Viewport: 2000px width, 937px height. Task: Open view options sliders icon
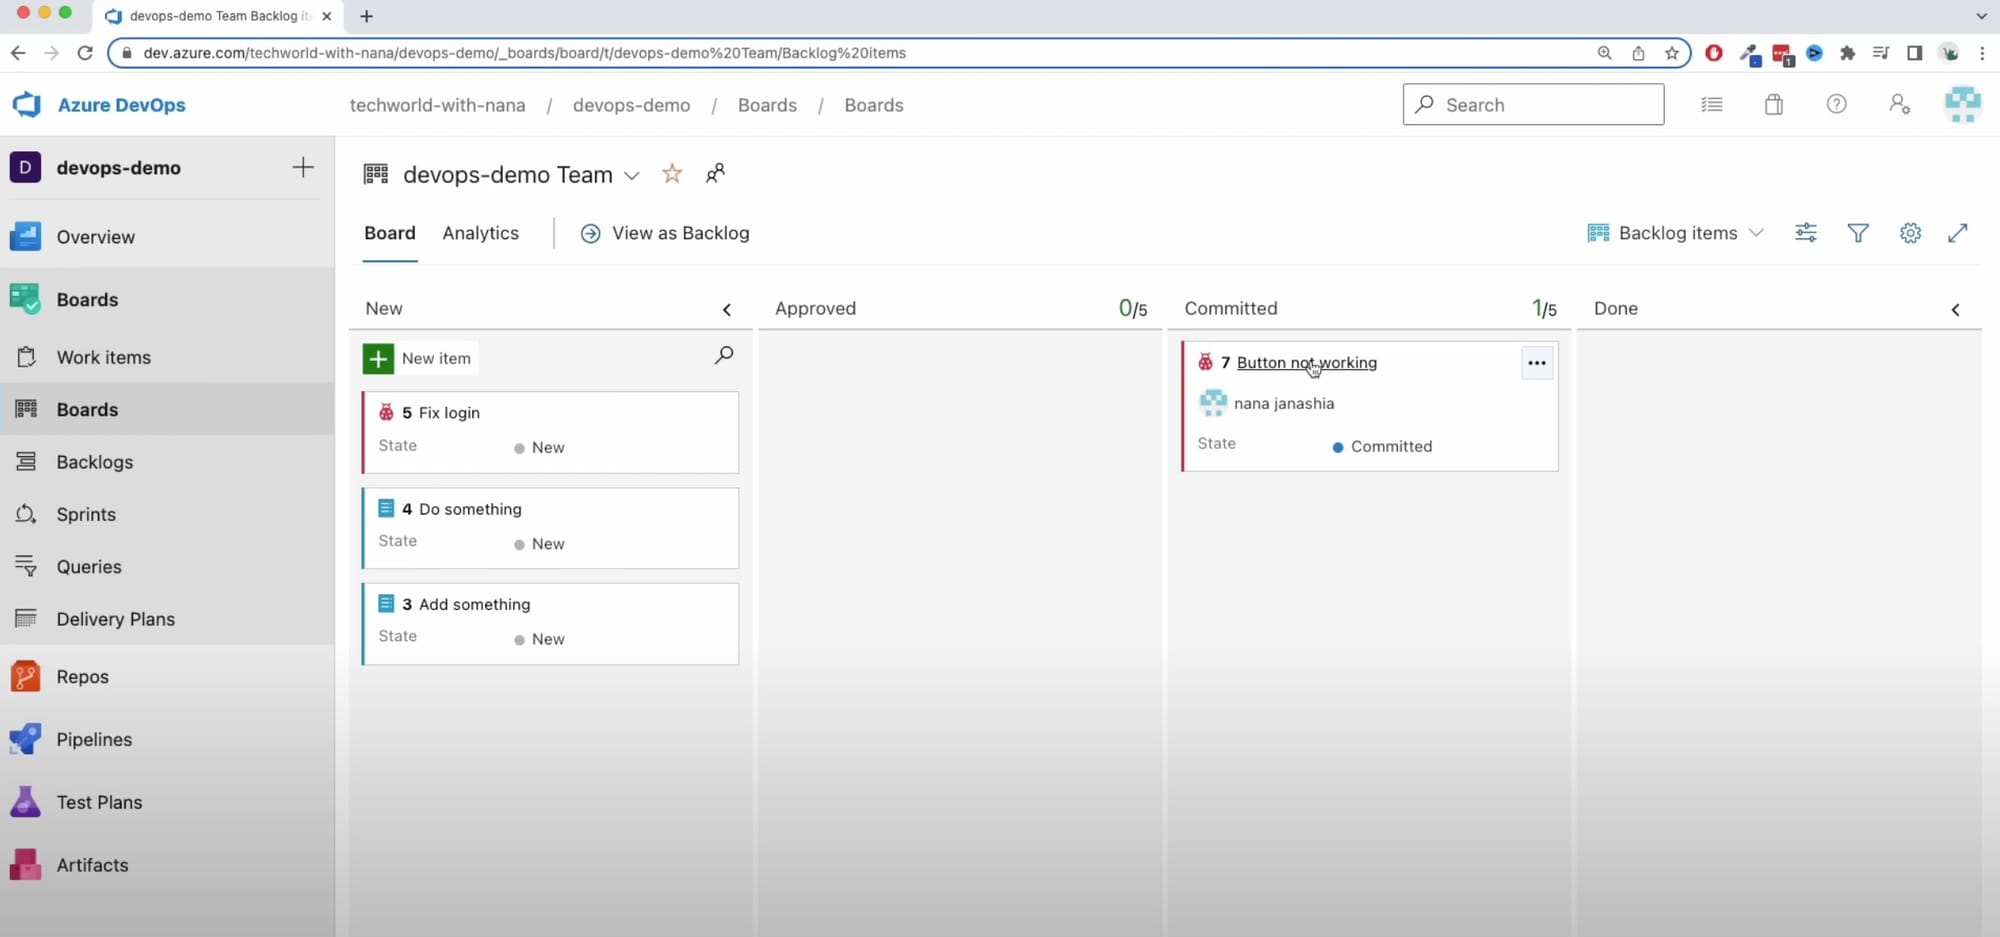(x=1806, y=233)
